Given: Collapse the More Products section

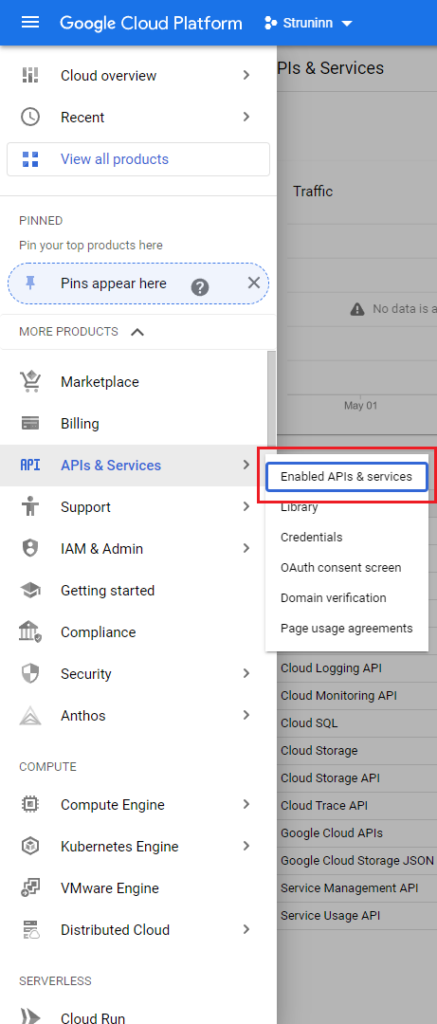Looking at the screenshot, I should coord(137,332).
